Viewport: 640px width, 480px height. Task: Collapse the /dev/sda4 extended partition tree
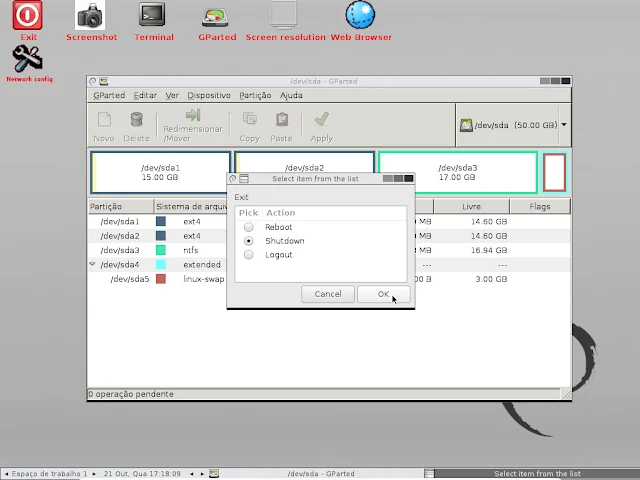93,264
